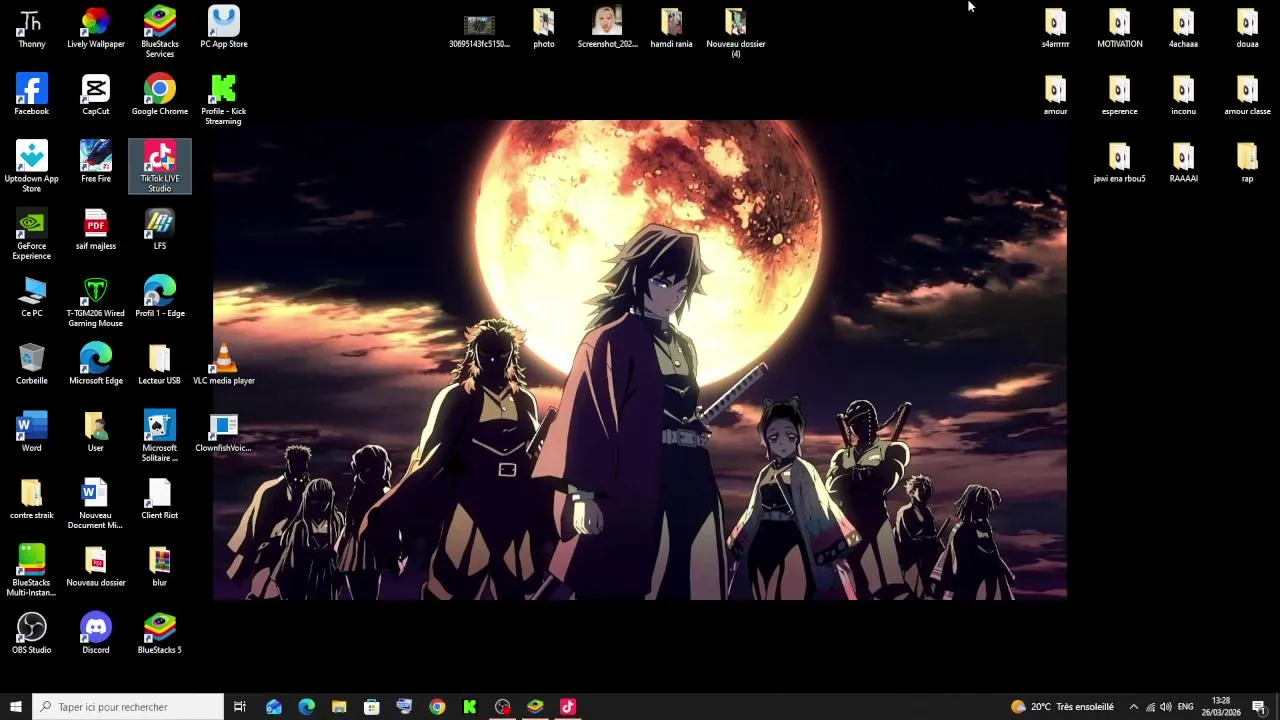Select the inconu folder

[1184, 95]
